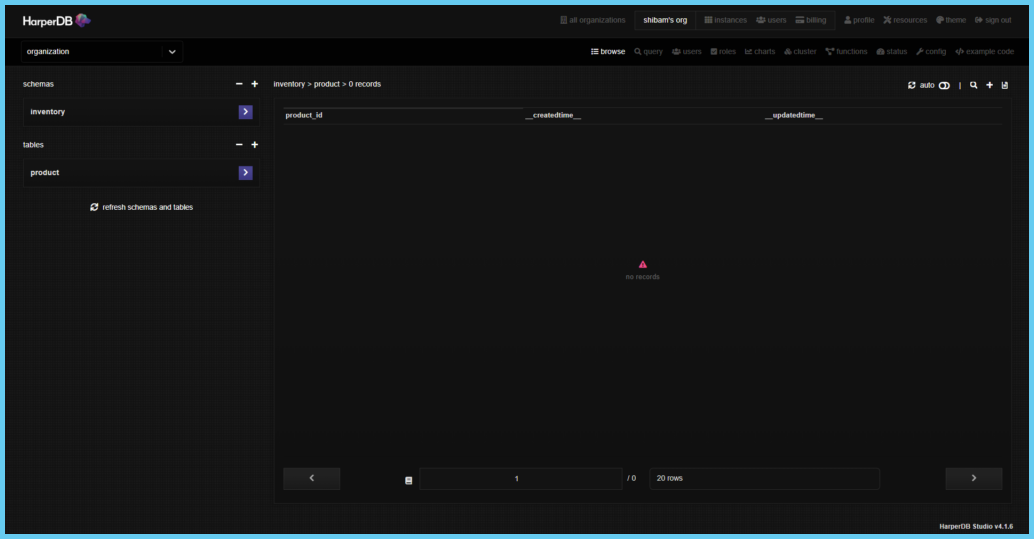Add a new schema with plus icon
Screen dimensions: 1034x539
(255, 84)
